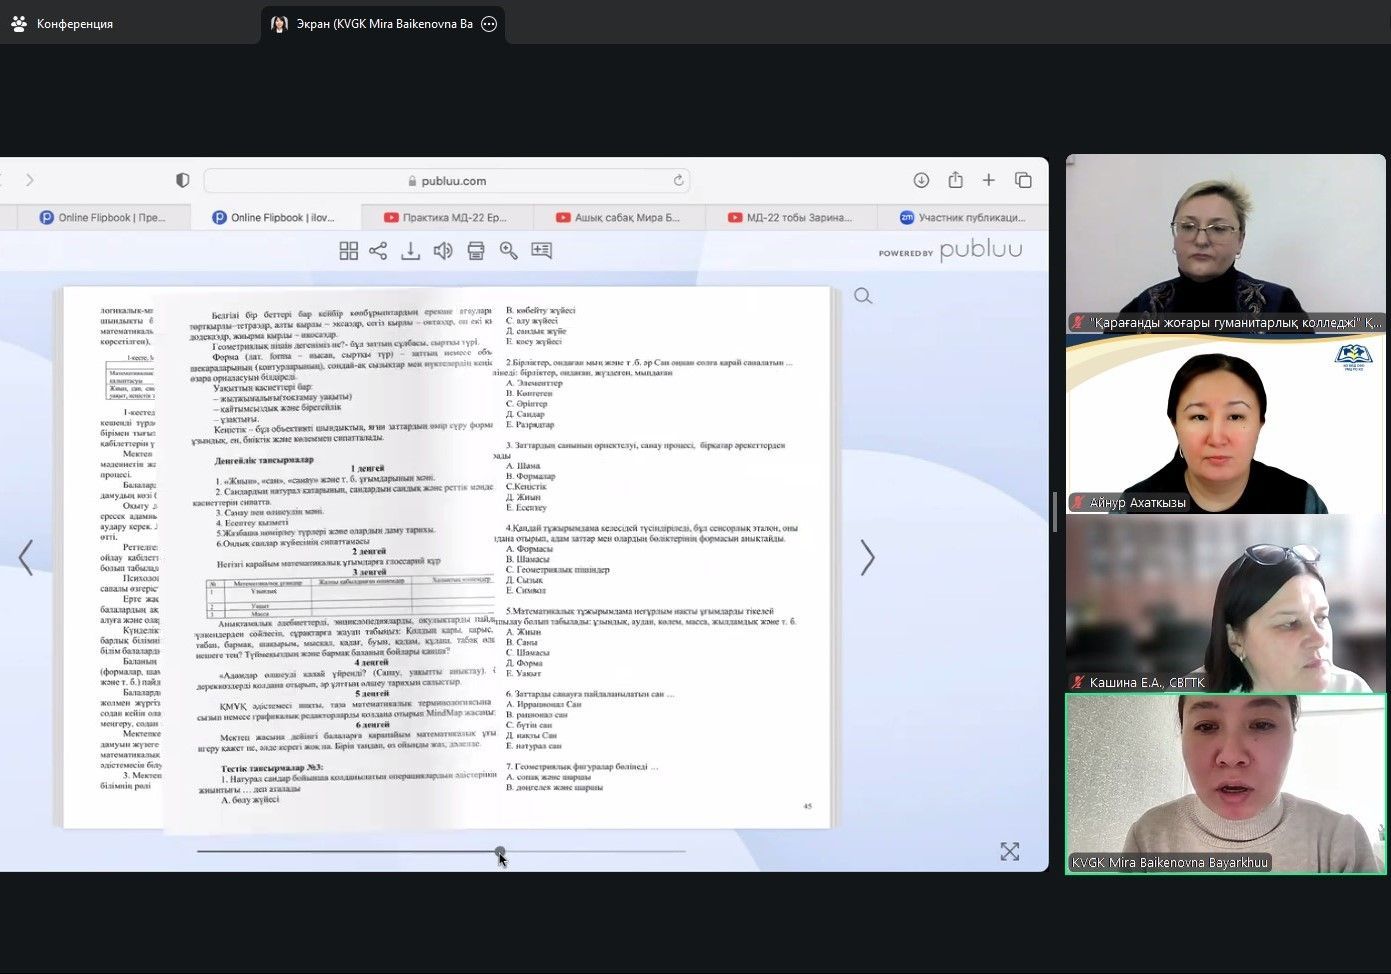This screenshot has height=974, width=1391.
Task: Click the search icon beside the book page
Action: pos(863,296)
